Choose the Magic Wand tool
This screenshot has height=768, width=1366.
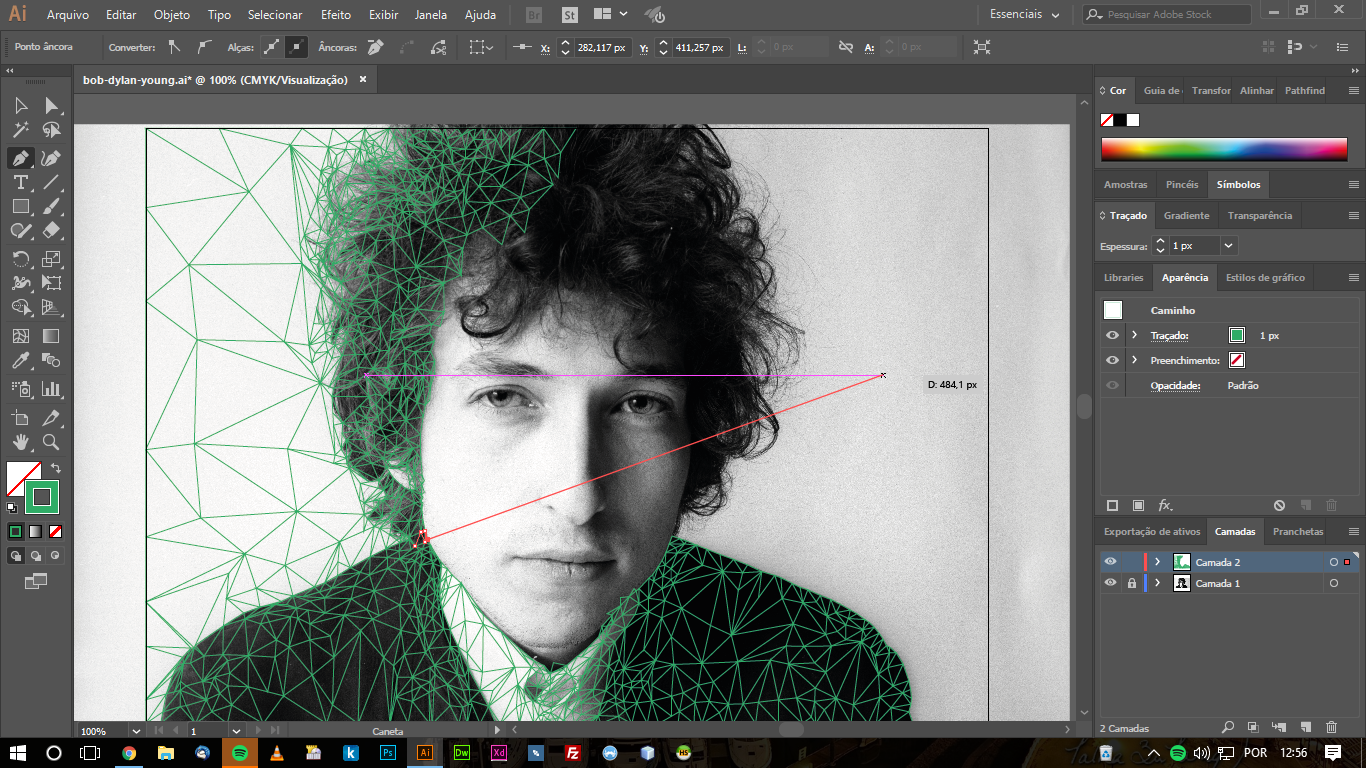pos(20,130)
